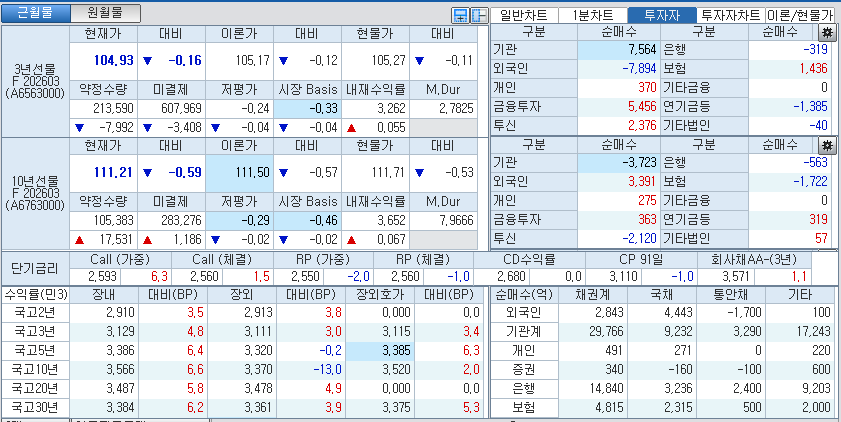Click the 기관 net buy value -3,723
Image resolution: width=841 pixels, height=422 pixels.
639,162
